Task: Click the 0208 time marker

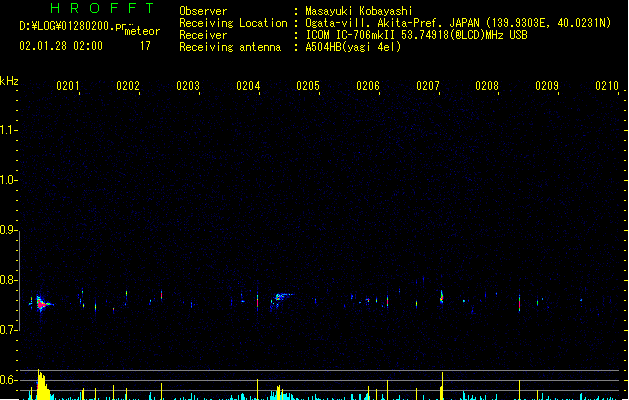Action: point(487,86)
